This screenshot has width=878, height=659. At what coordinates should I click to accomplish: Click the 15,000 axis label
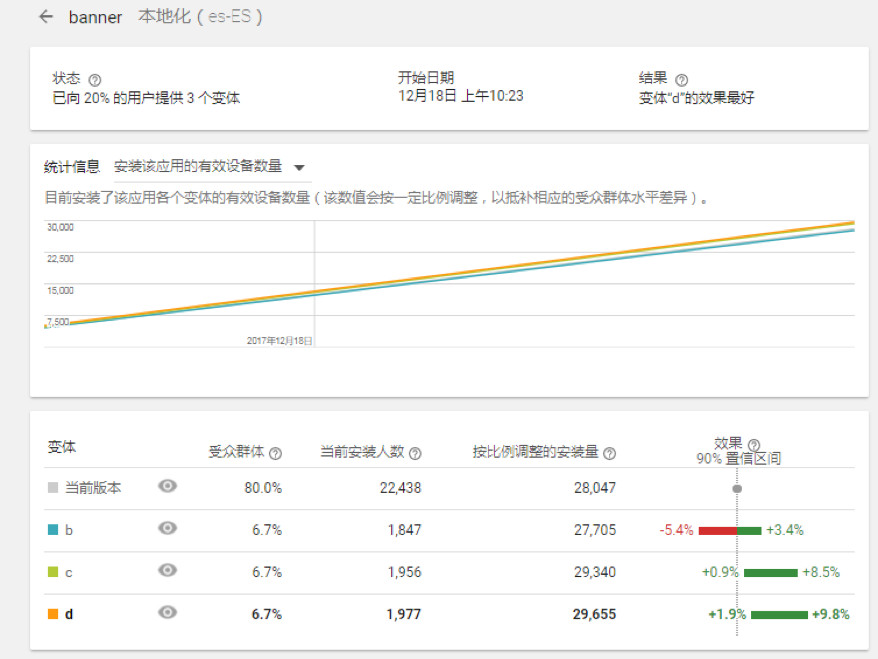[x=60, y=291]
